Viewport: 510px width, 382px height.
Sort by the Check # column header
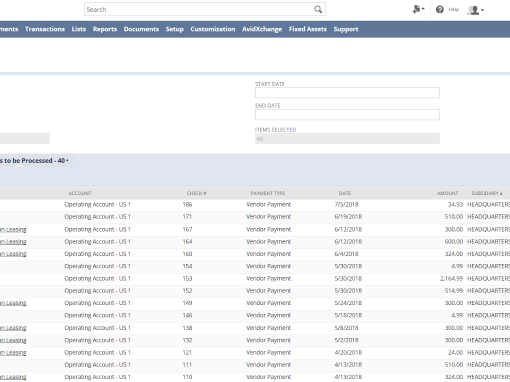coord(196,193)
